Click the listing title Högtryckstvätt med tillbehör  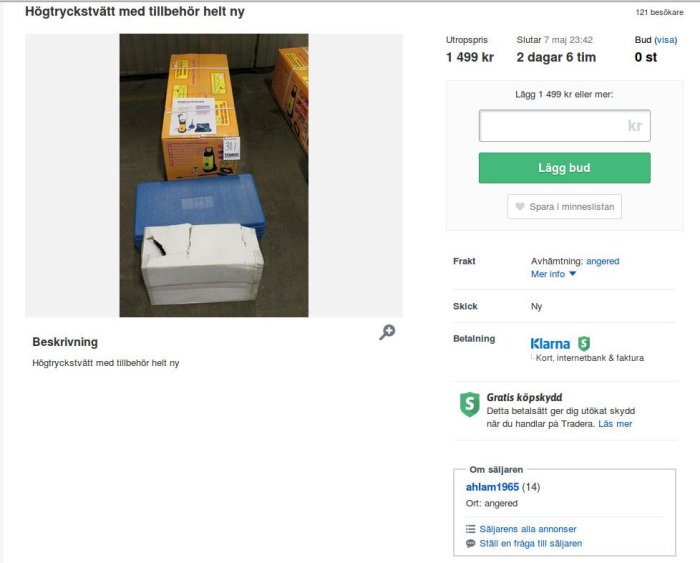[135, 12]
